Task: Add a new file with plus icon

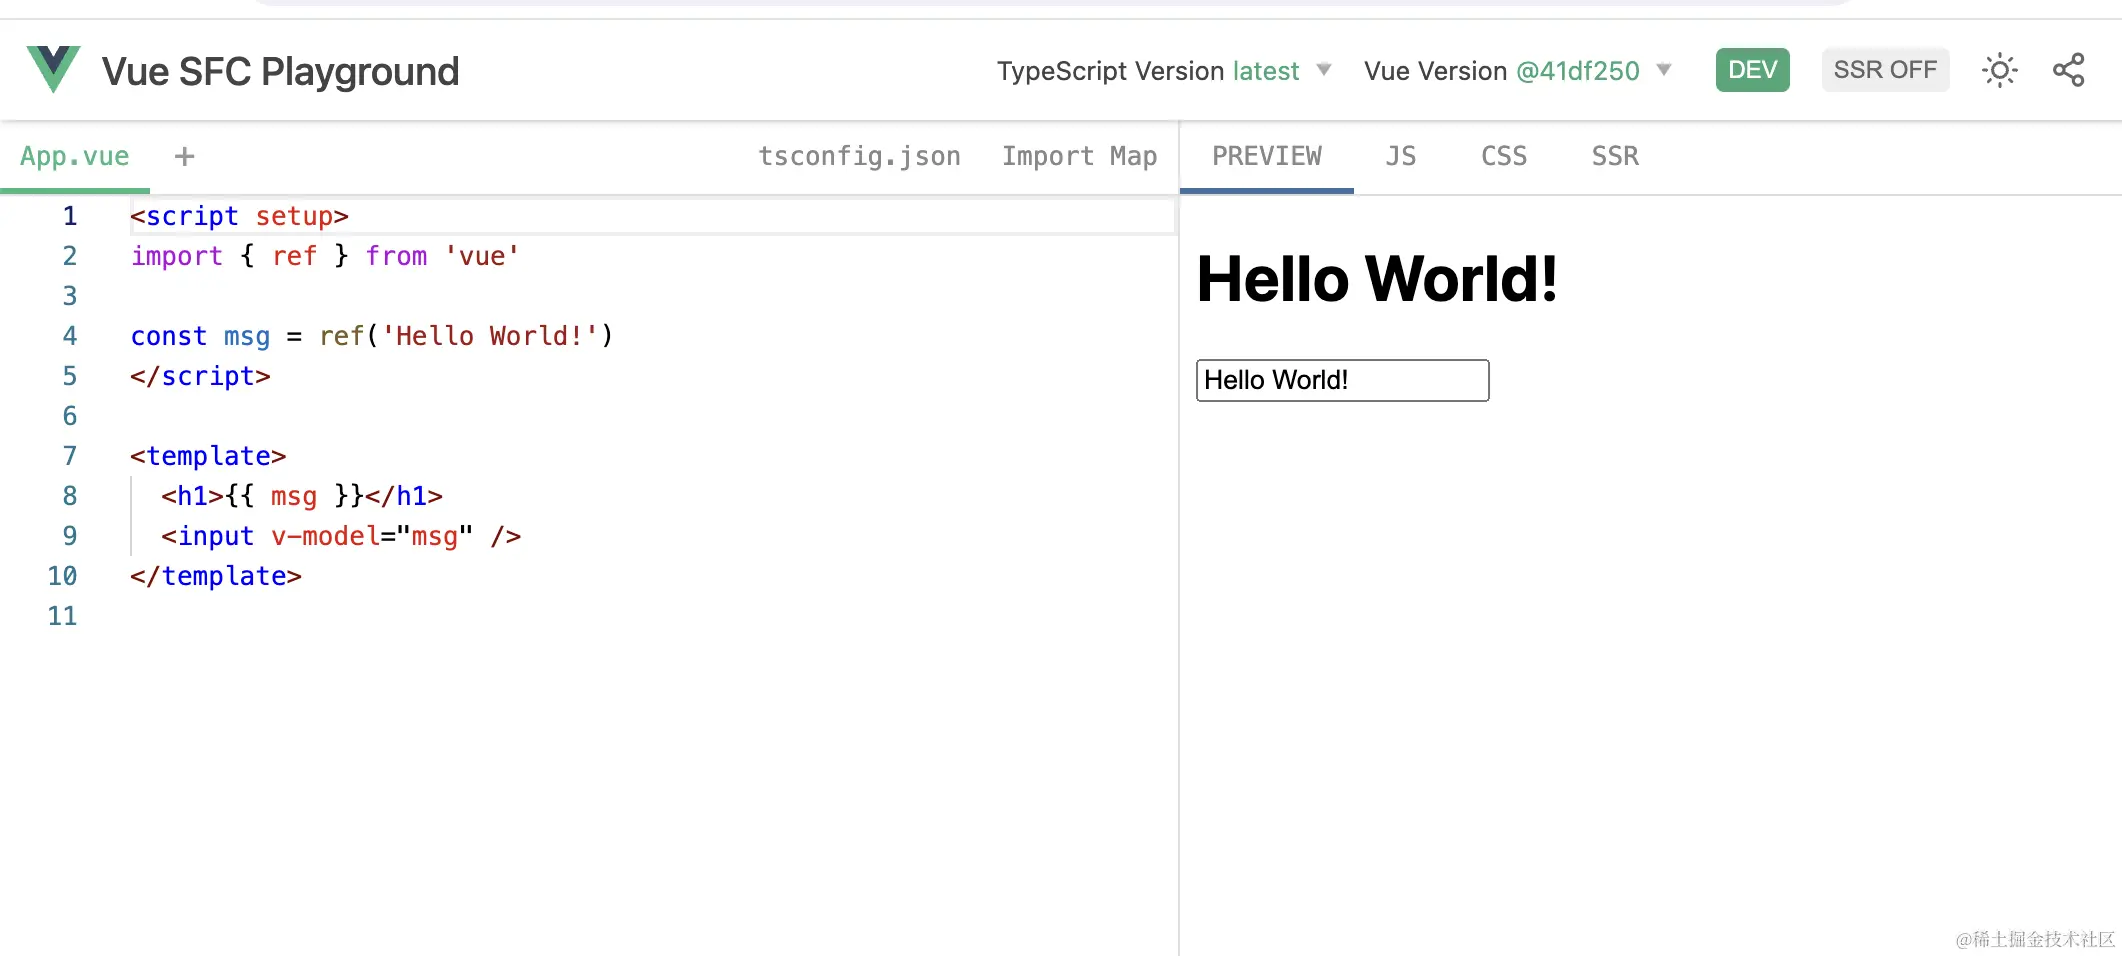Action: pyautogui.click(x=184, y=156)
